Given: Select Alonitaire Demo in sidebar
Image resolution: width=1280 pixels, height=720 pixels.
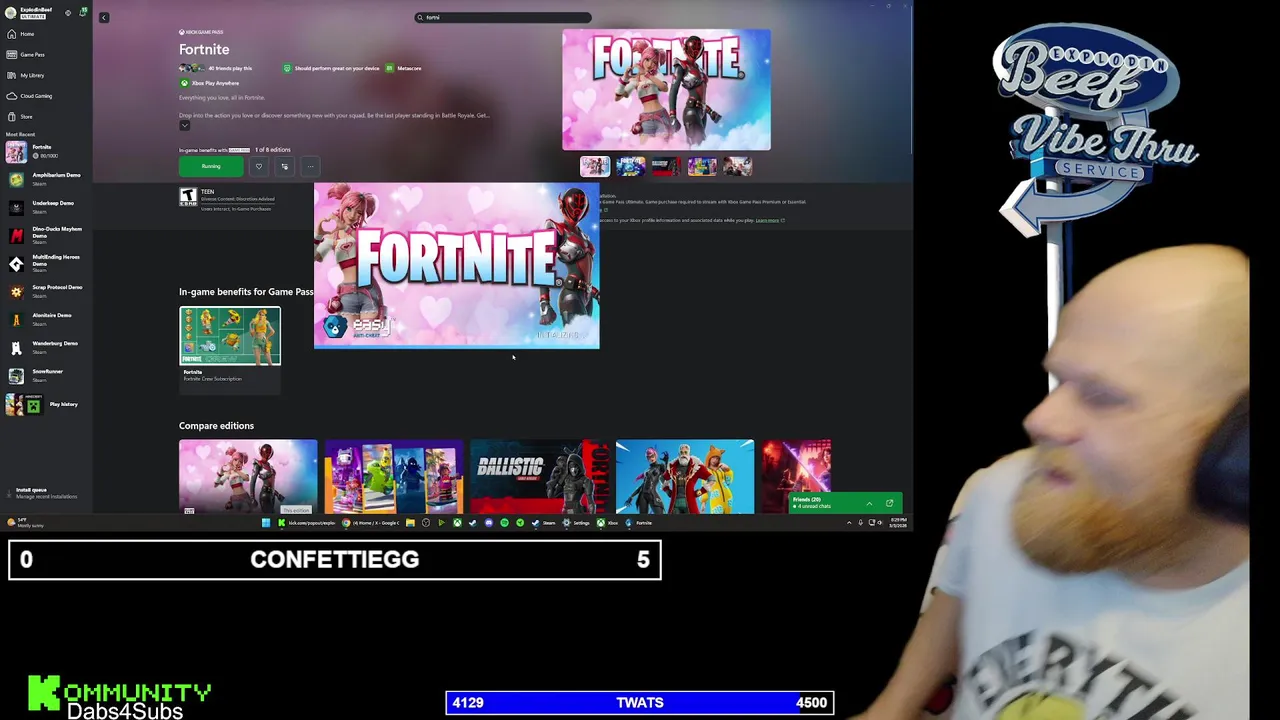Looking at the screenshot, I should pos(44,319).
